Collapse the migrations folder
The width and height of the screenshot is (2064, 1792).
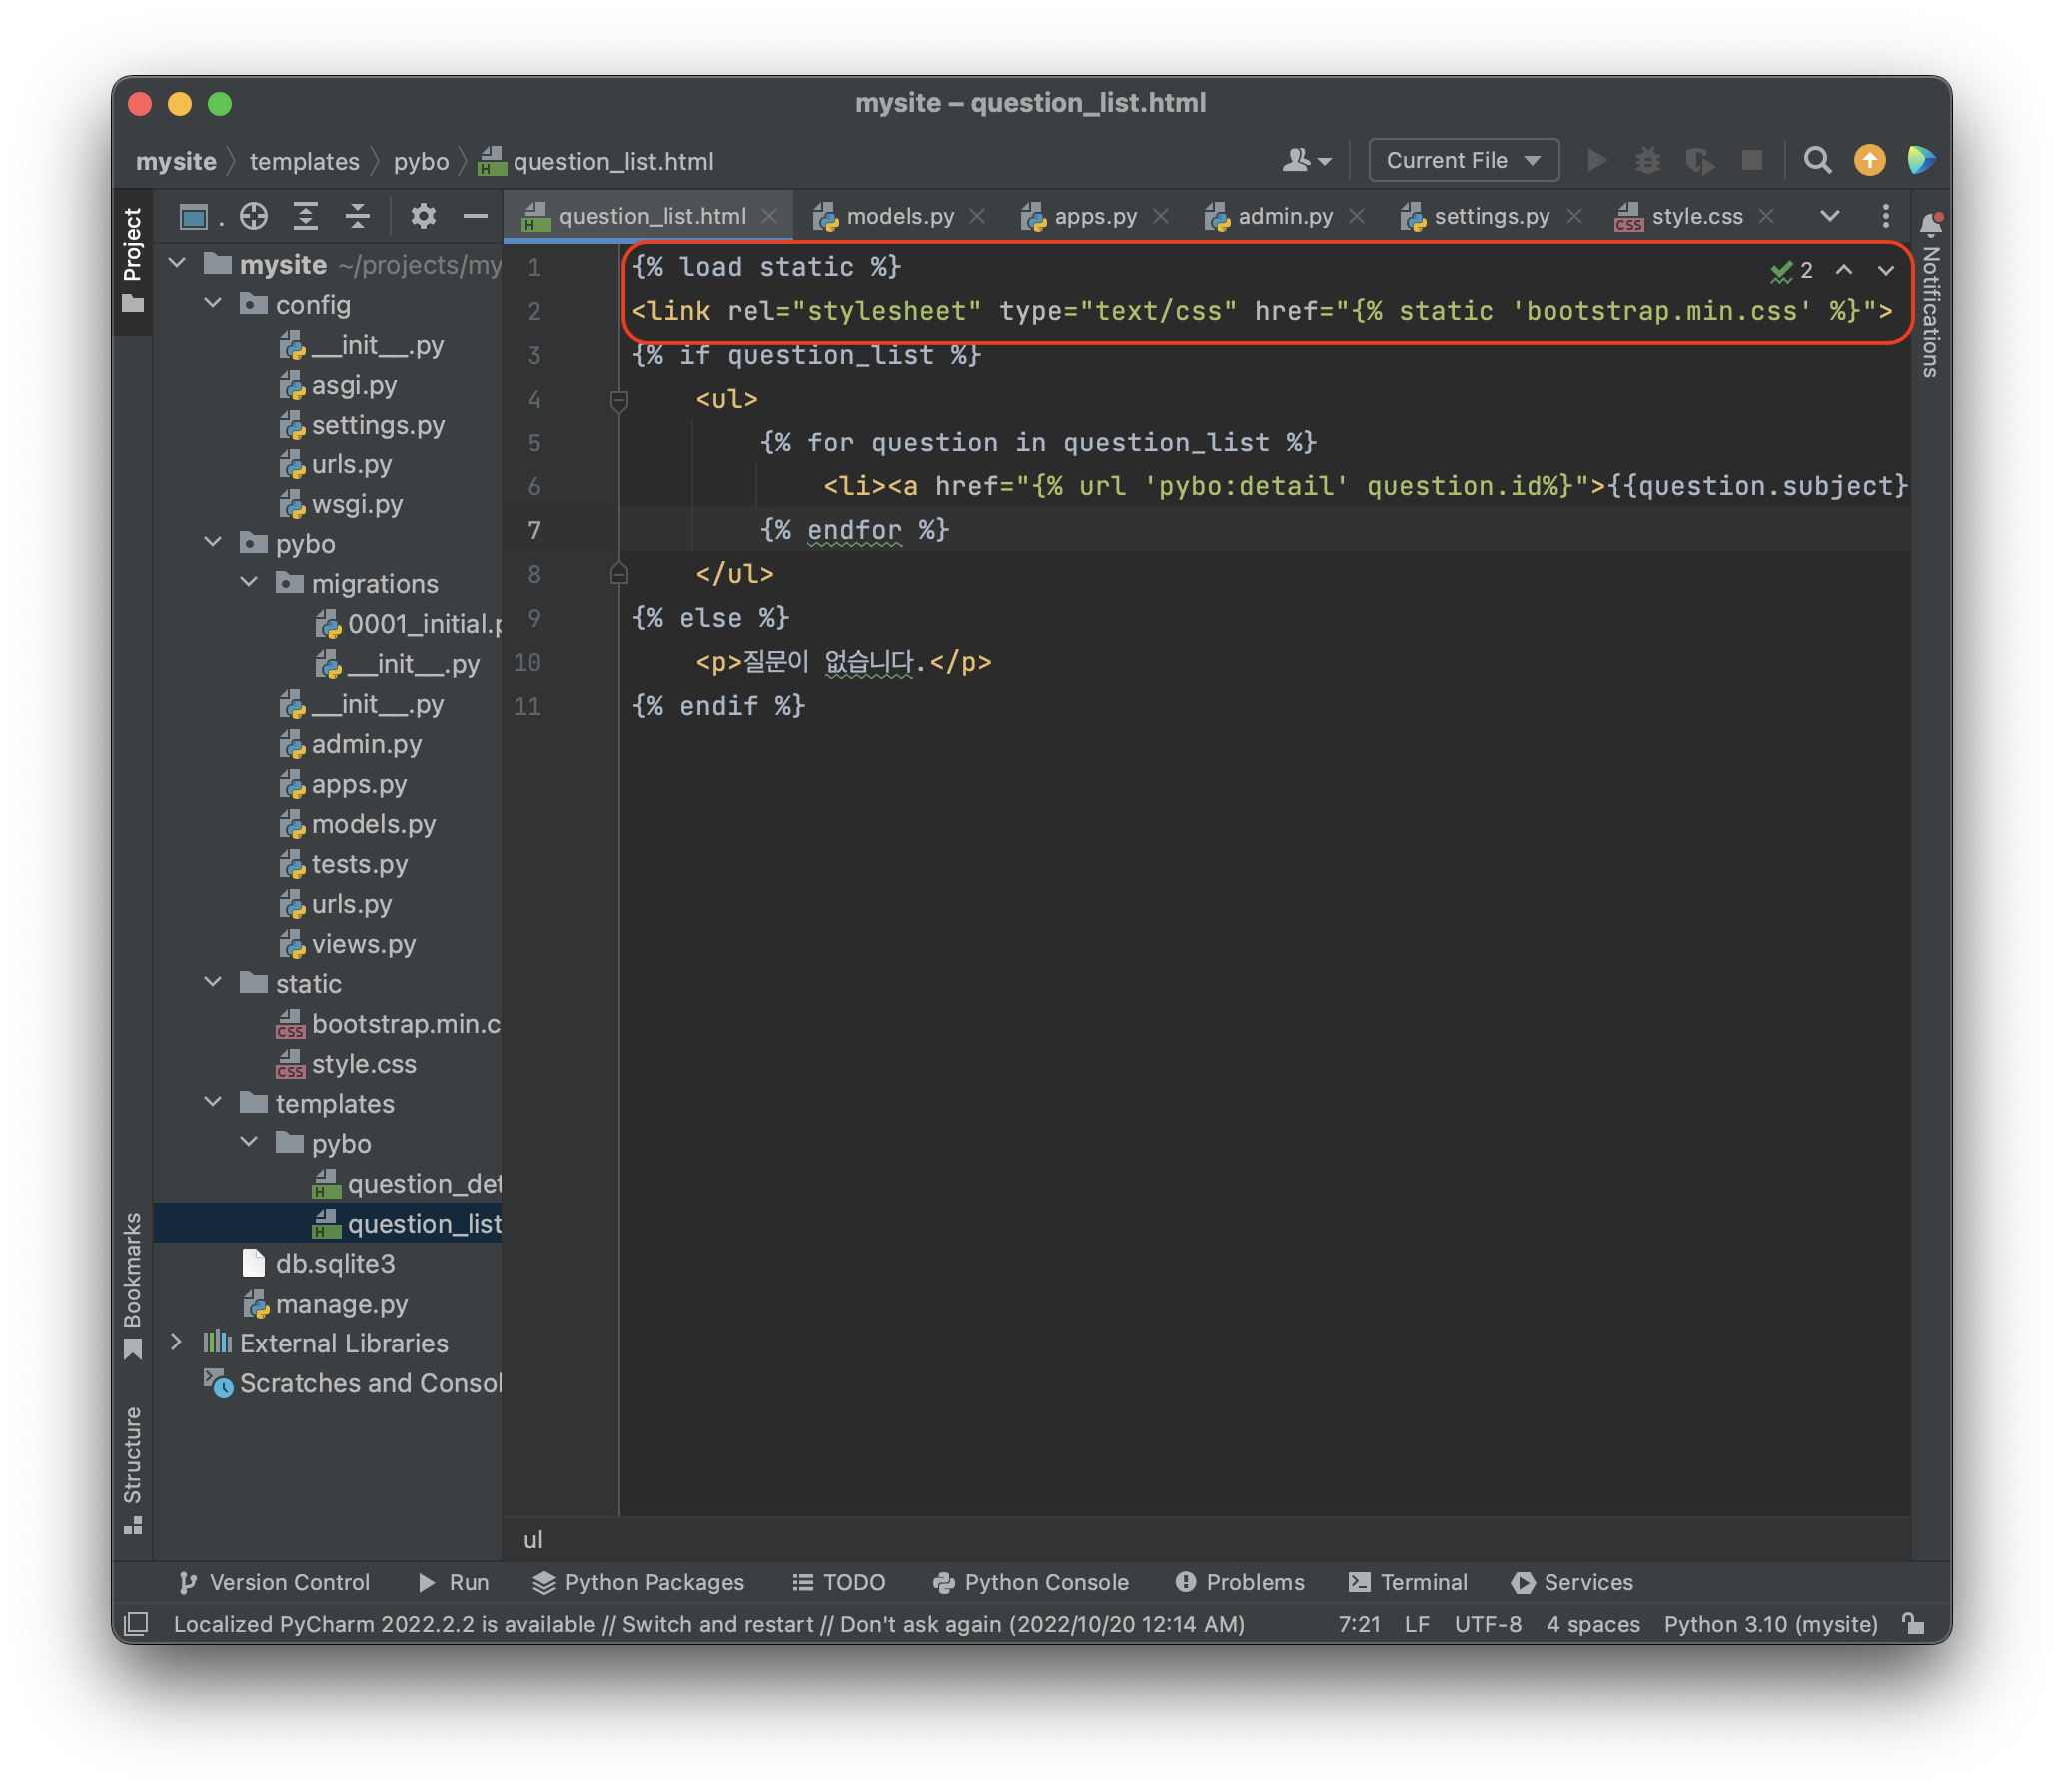point(249,583)
